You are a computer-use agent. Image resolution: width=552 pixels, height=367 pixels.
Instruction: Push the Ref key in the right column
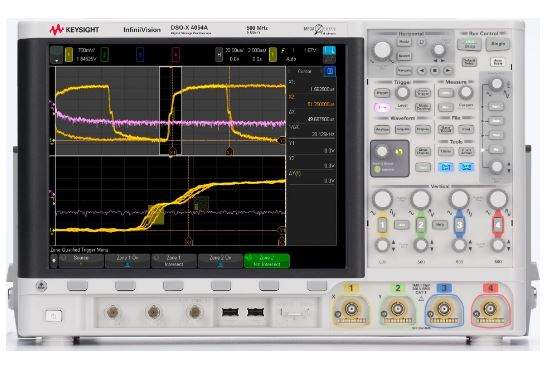[496, 150]
